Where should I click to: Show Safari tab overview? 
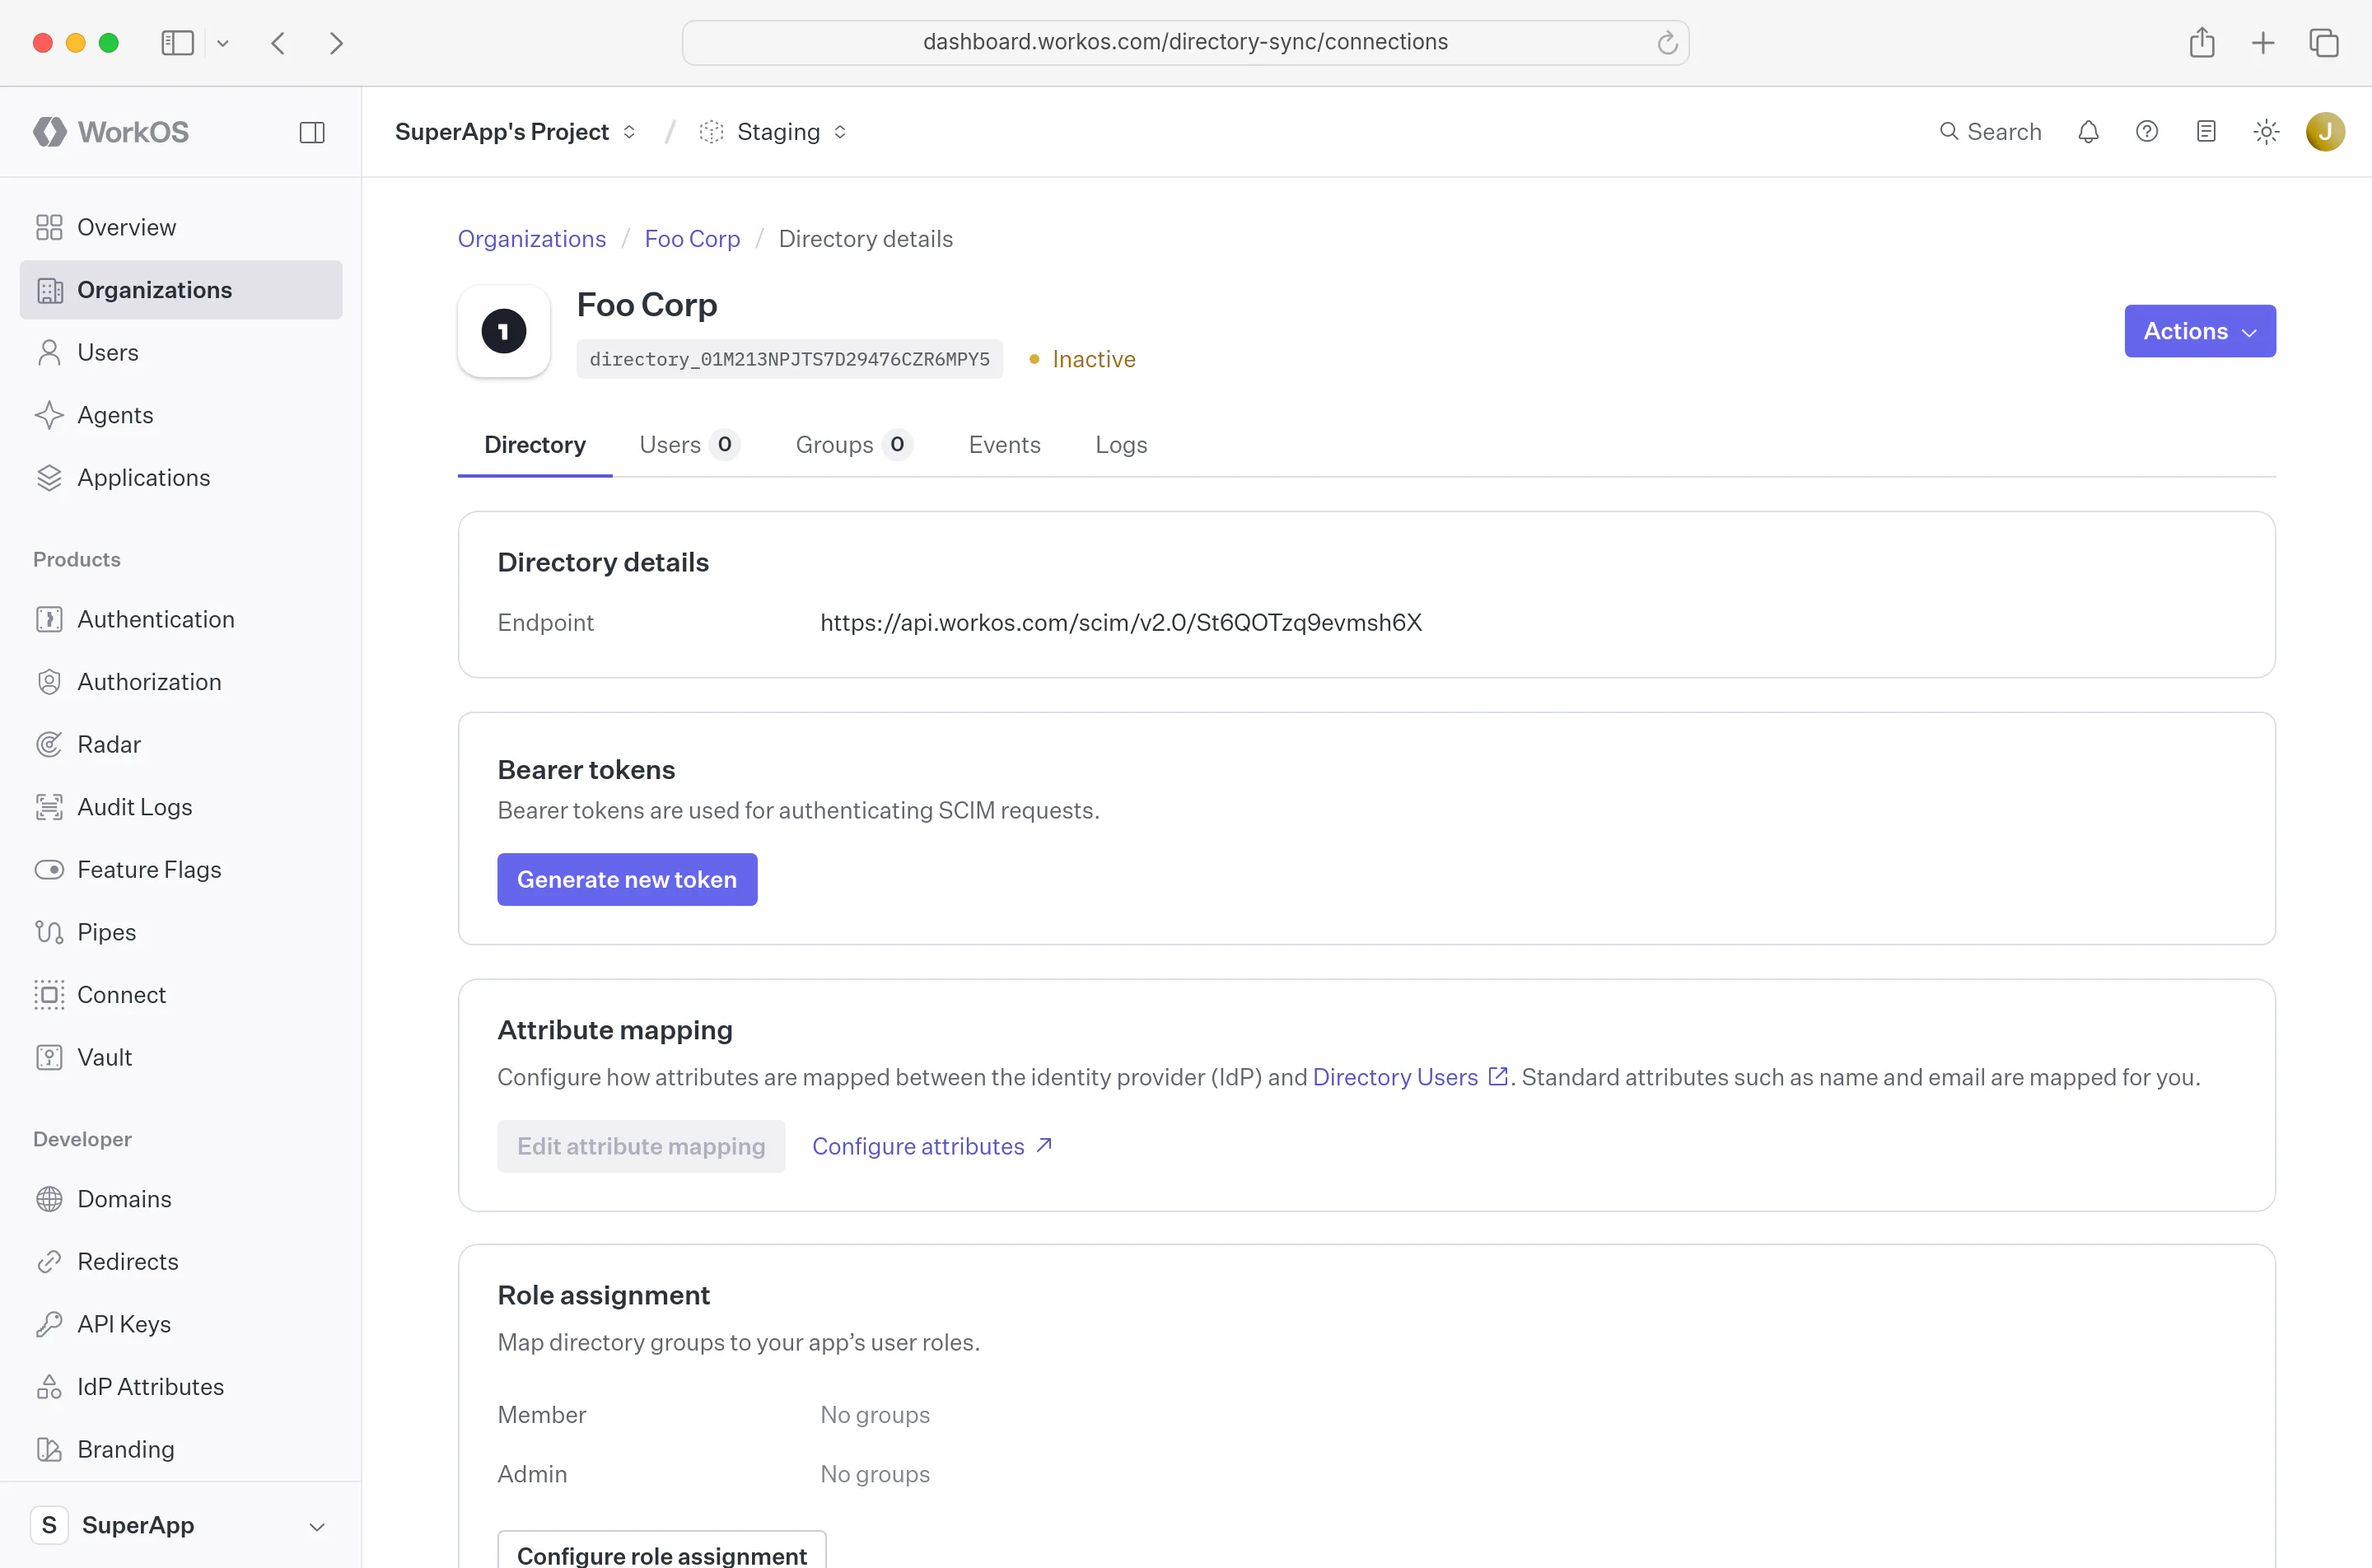pyautogui.click(x=2324, y=43)
